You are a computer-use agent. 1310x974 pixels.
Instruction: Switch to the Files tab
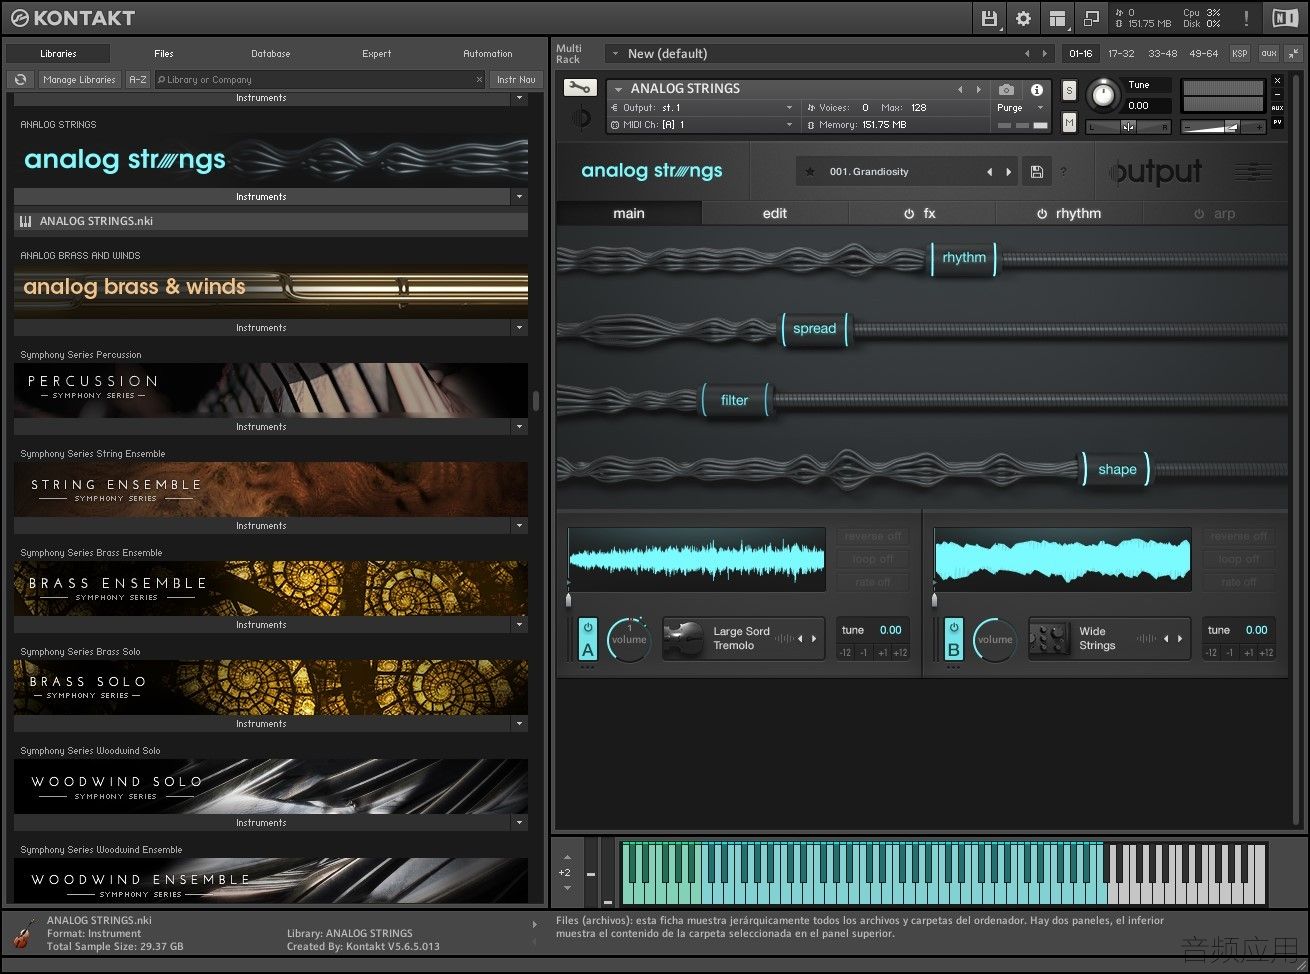coord(164,54)
